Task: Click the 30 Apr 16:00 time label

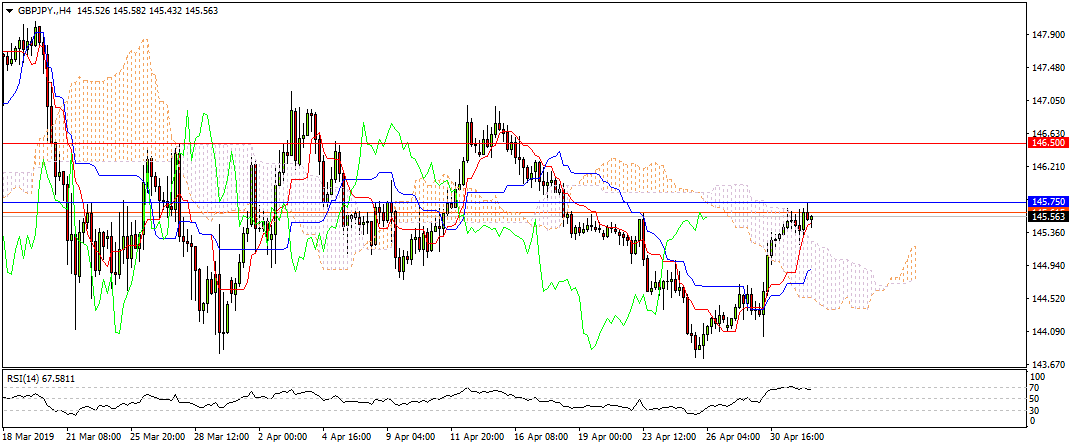Action: coord(798,436)
